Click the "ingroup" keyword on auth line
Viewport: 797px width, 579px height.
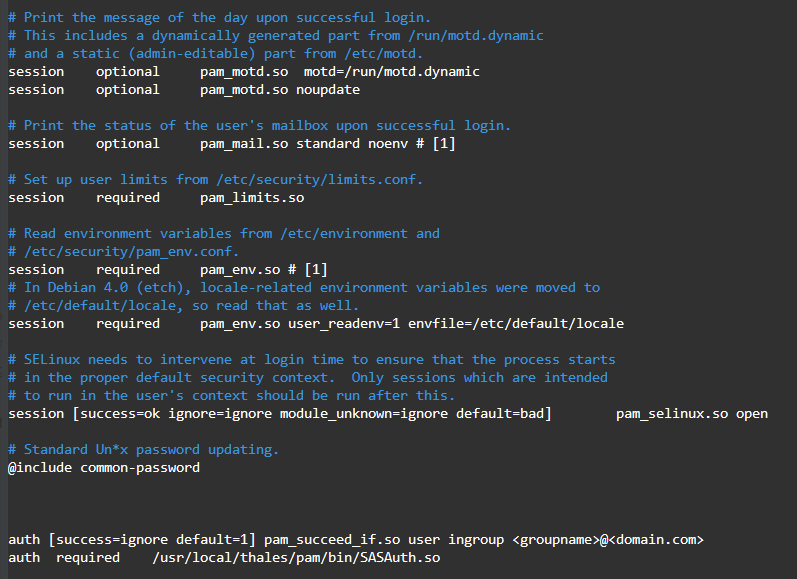(475, 539)
